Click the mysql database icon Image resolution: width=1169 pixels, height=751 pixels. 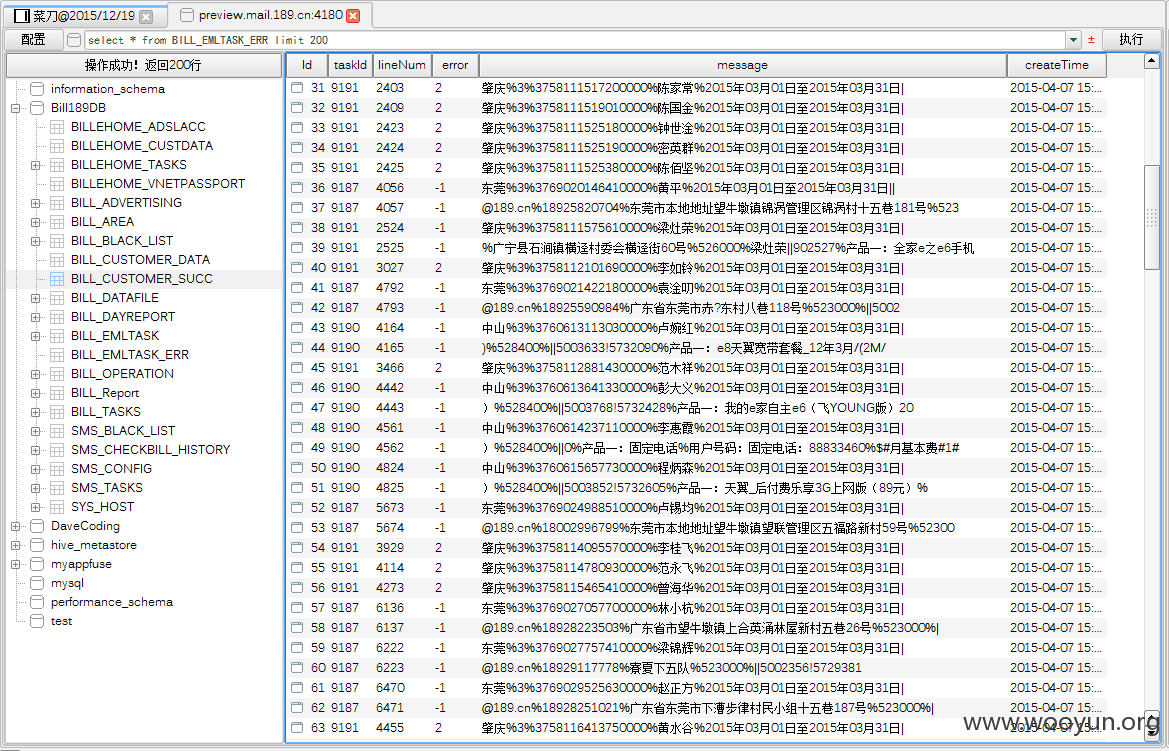click(37, 583)
